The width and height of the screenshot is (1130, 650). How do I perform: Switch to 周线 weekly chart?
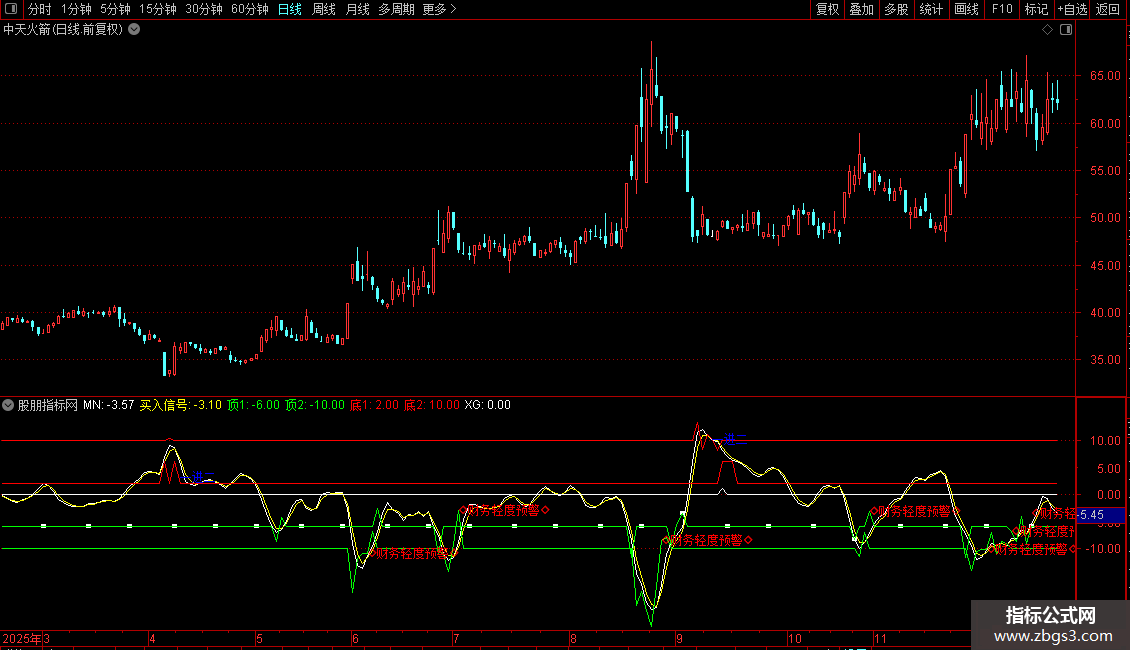pos(324,9)
